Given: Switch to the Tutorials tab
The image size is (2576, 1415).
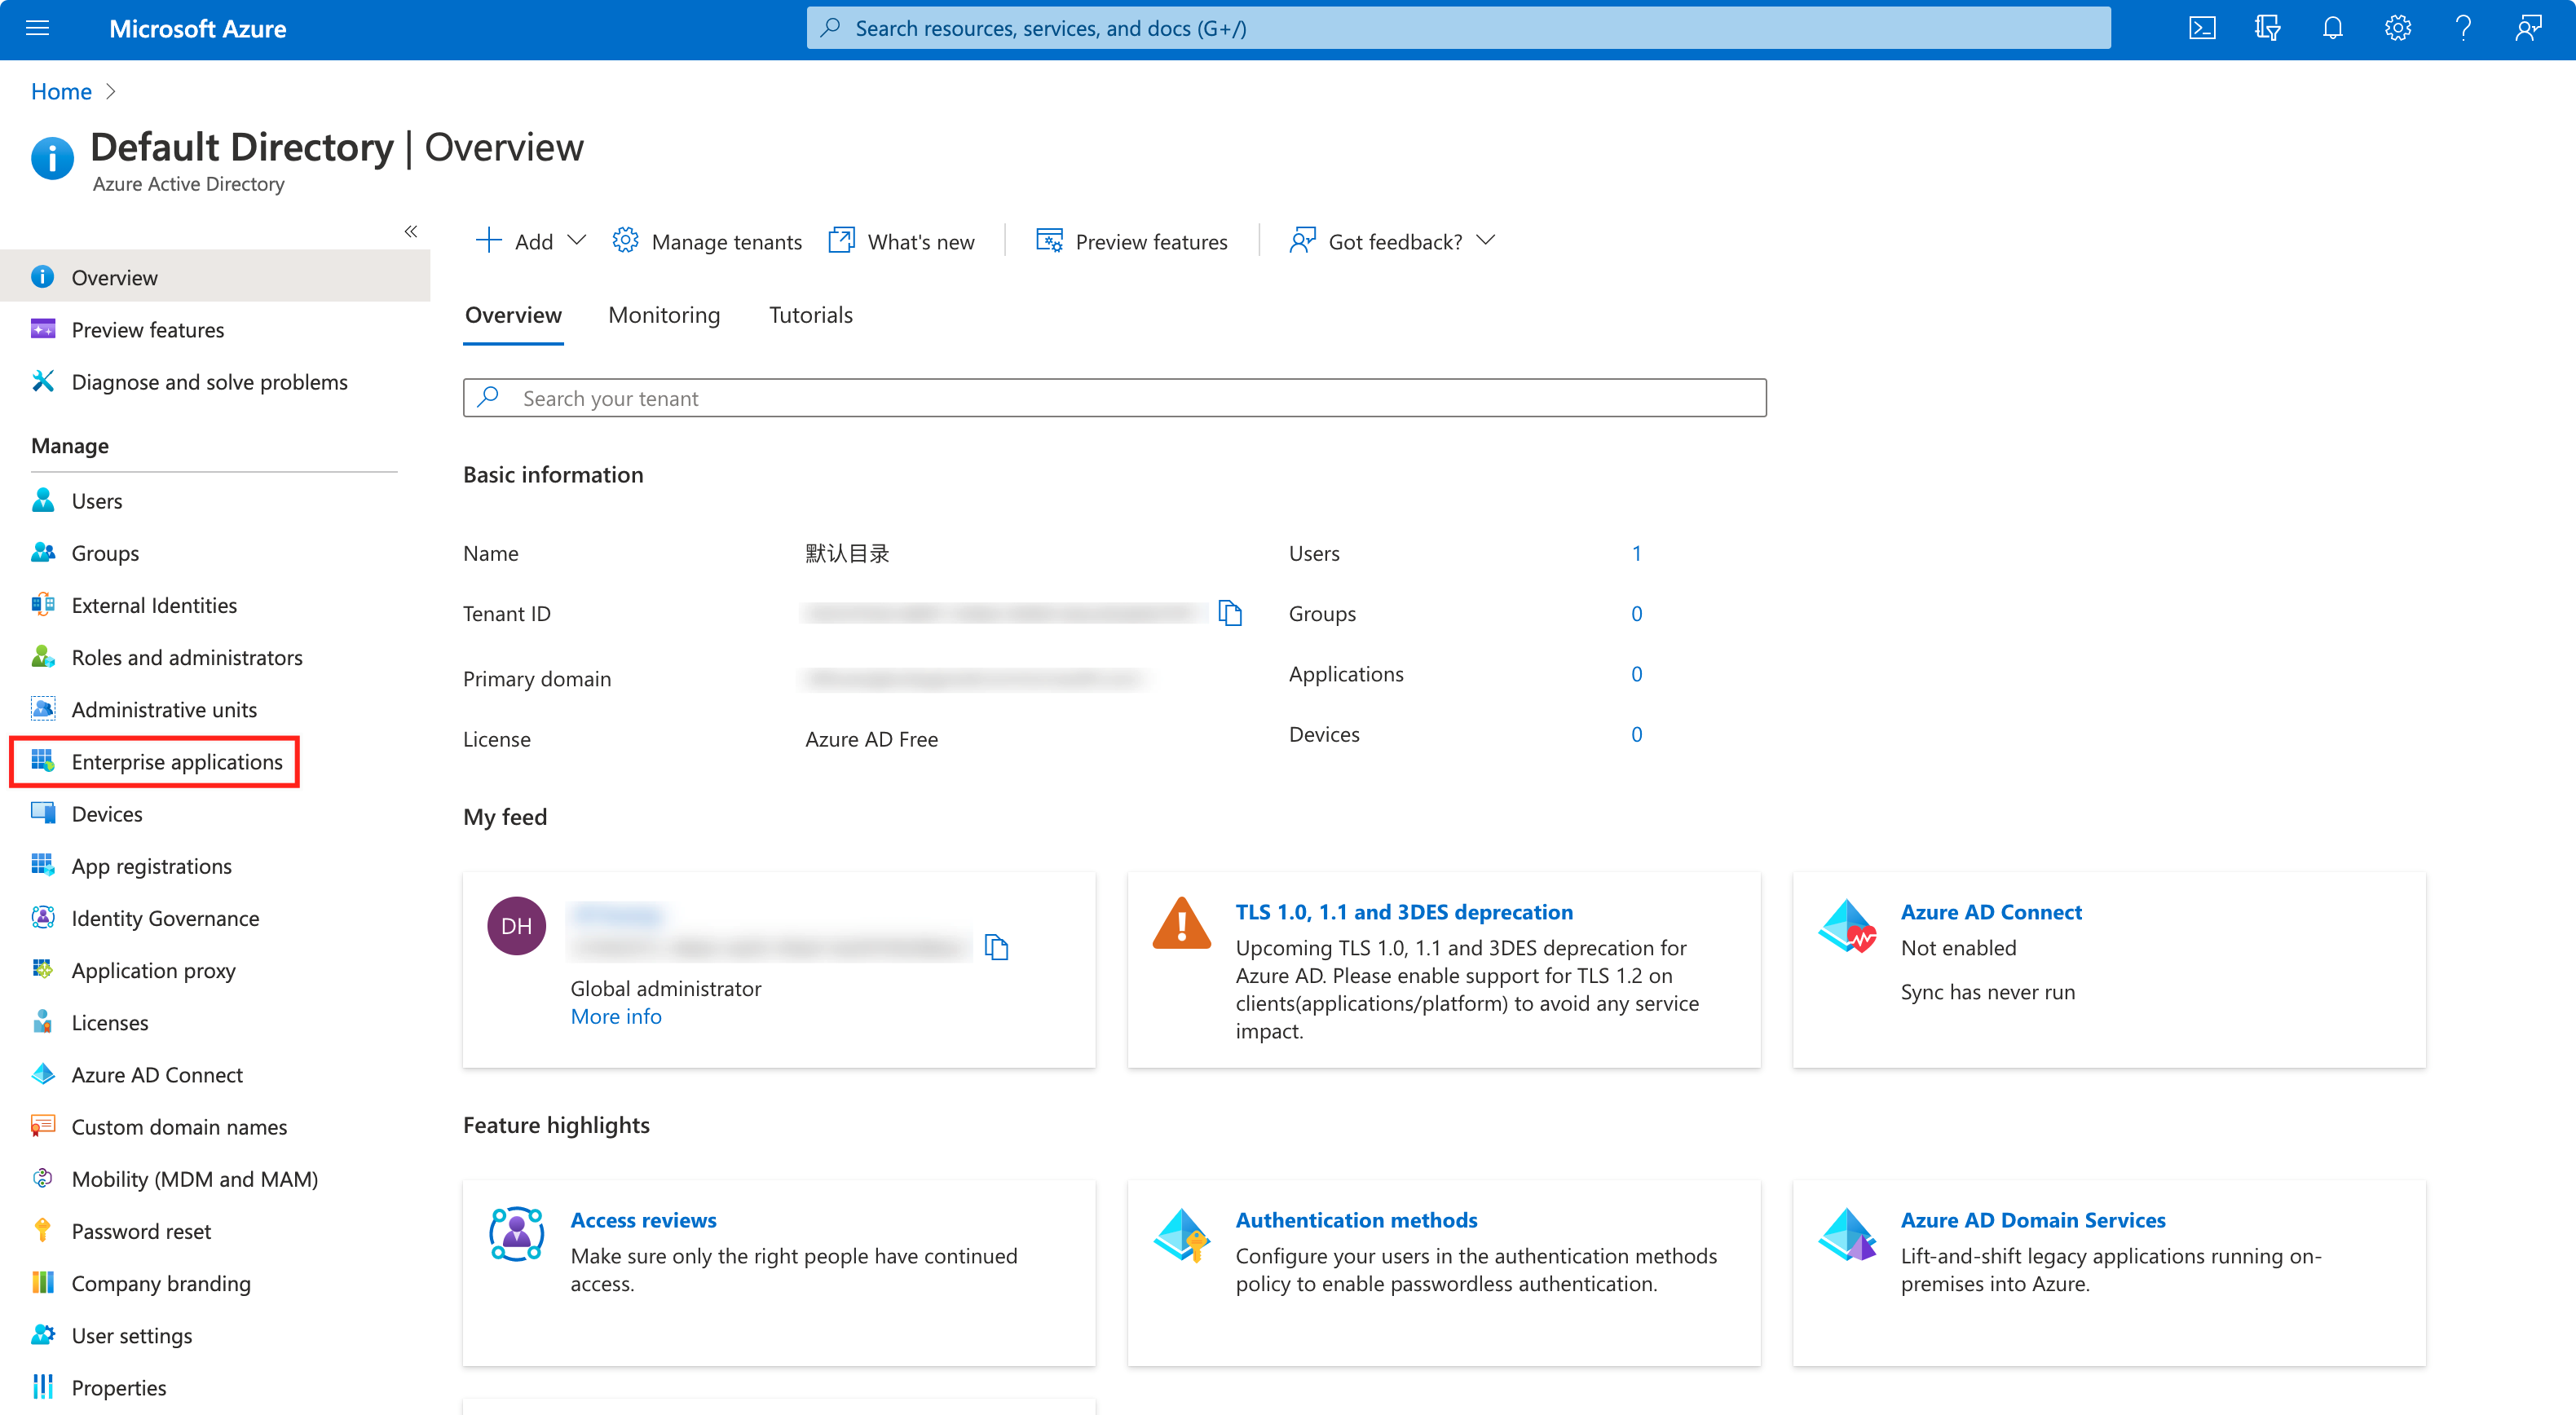Looking at the screenshot, I should tap(810, 314).
